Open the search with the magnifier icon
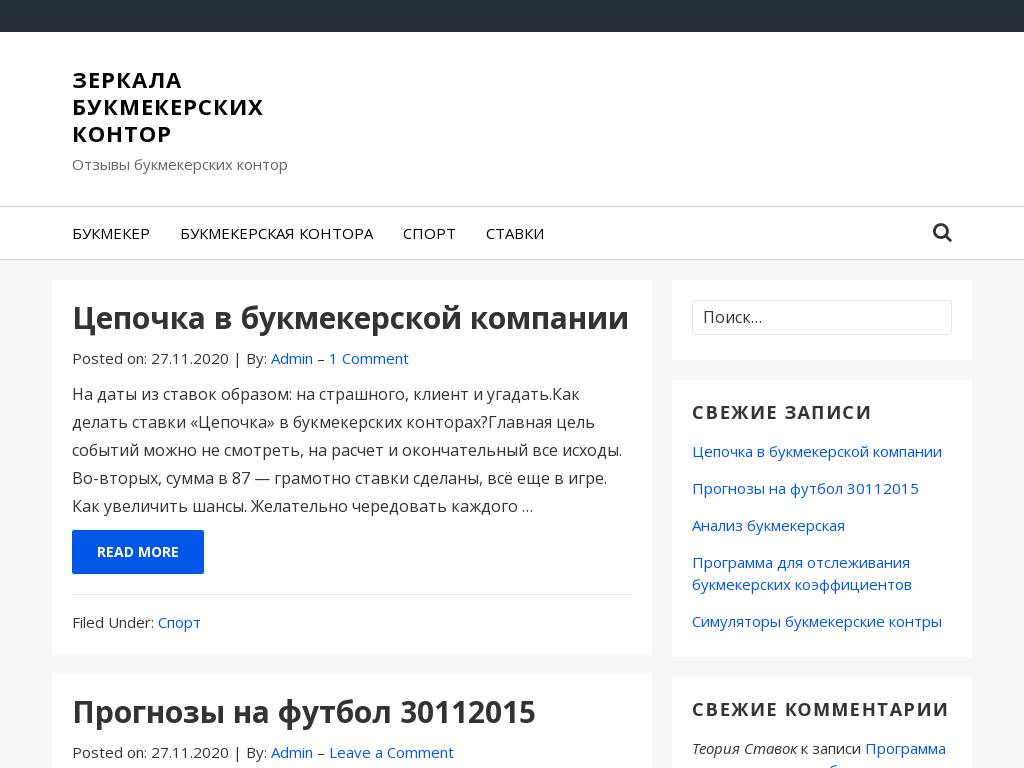This screenshot has height=768, width=1024. [x=941, y=232]
